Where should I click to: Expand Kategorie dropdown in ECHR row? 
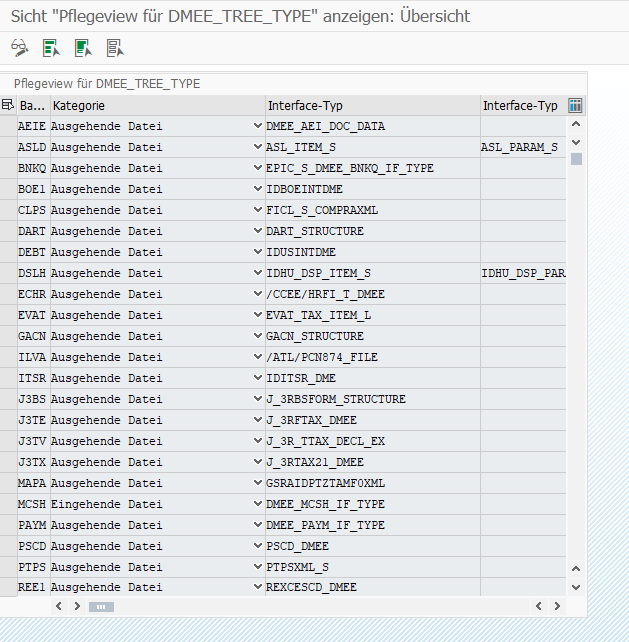(x=258, y=294)
